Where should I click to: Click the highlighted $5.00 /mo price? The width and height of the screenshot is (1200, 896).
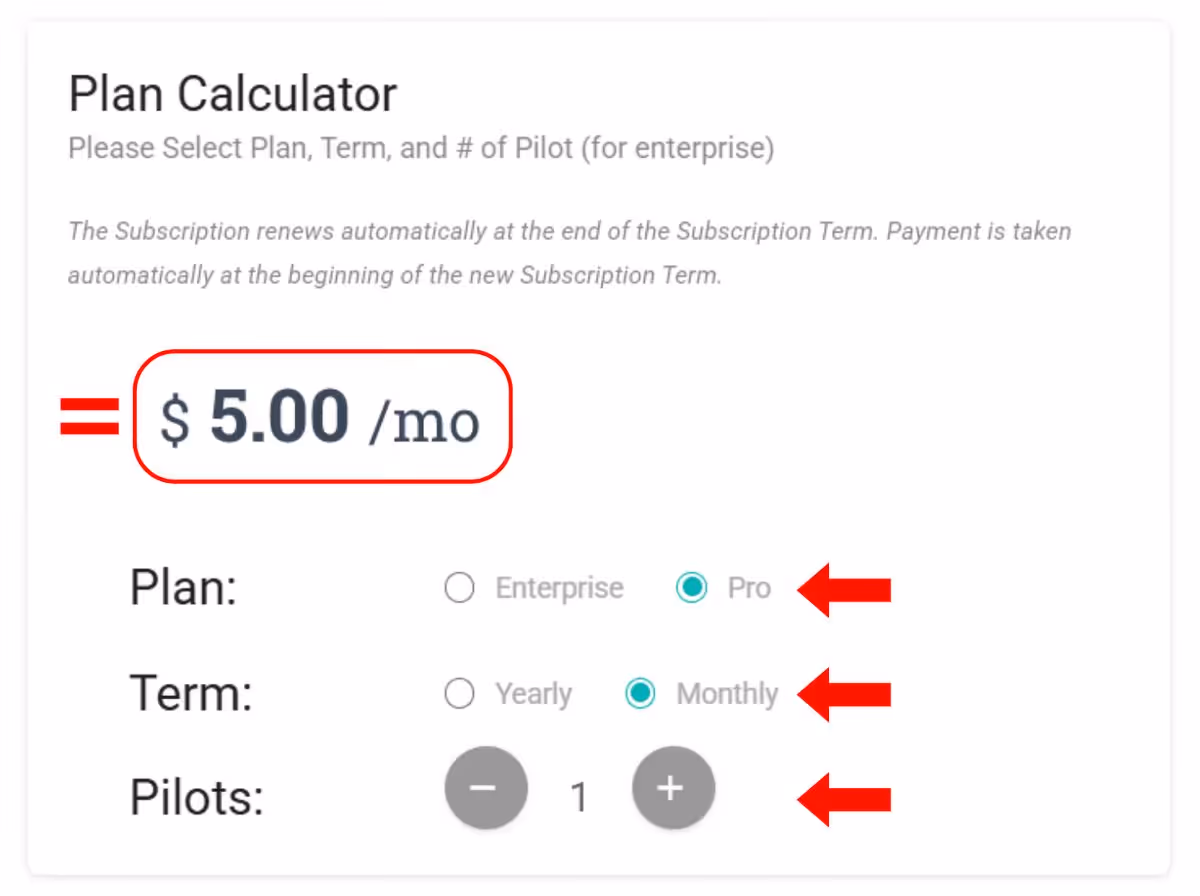click(320, 418)
